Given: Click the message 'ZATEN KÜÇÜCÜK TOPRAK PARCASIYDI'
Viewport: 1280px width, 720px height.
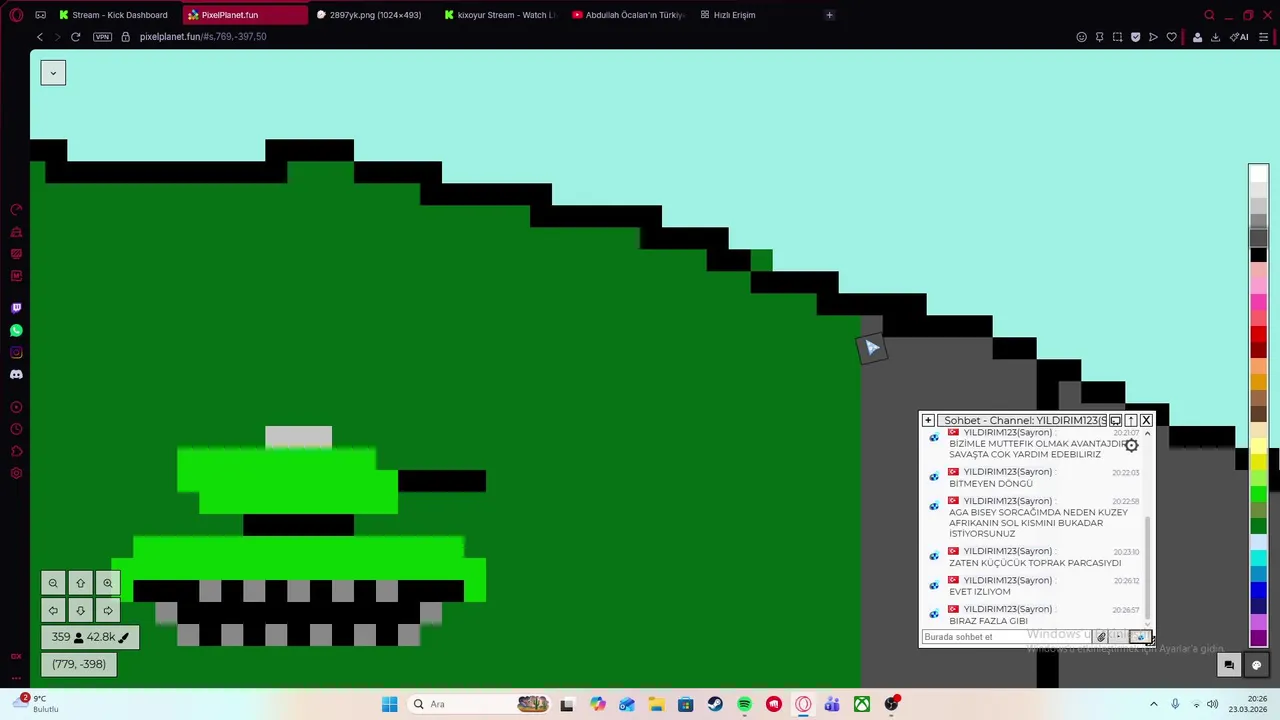Looking at the screenshot, I should [x=1035, y=563].
